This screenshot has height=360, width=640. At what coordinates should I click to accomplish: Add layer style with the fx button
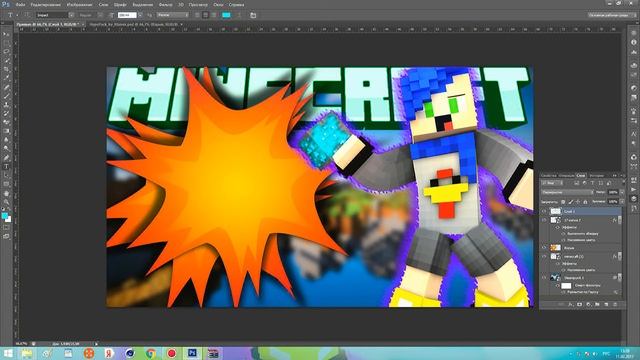pyautogui.click(x=570, y=304)
